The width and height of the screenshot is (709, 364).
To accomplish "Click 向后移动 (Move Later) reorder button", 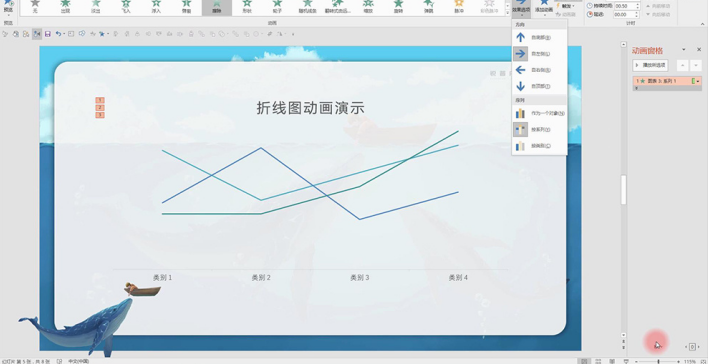I will click(x=657, y=14).
